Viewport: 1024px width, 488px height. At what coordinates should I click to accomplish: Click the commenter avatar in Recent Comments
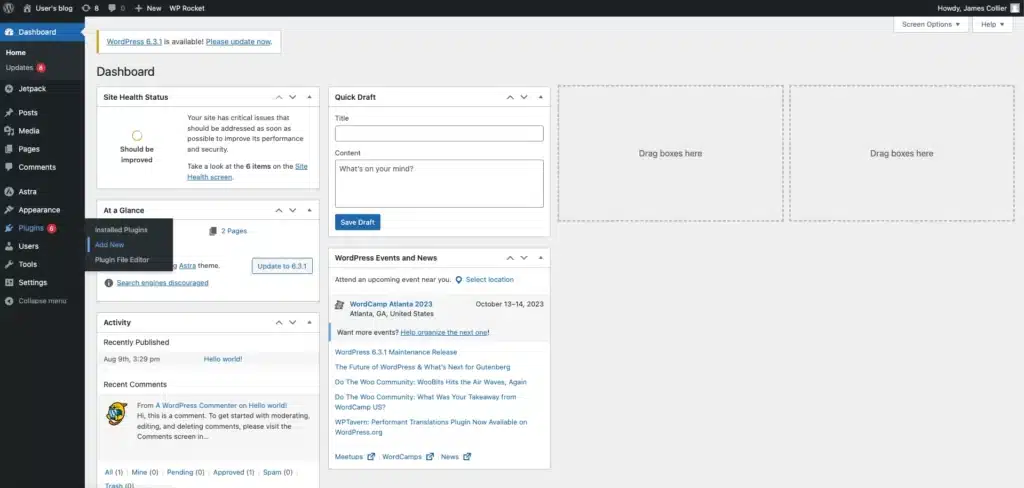click(x=116, y=413)
